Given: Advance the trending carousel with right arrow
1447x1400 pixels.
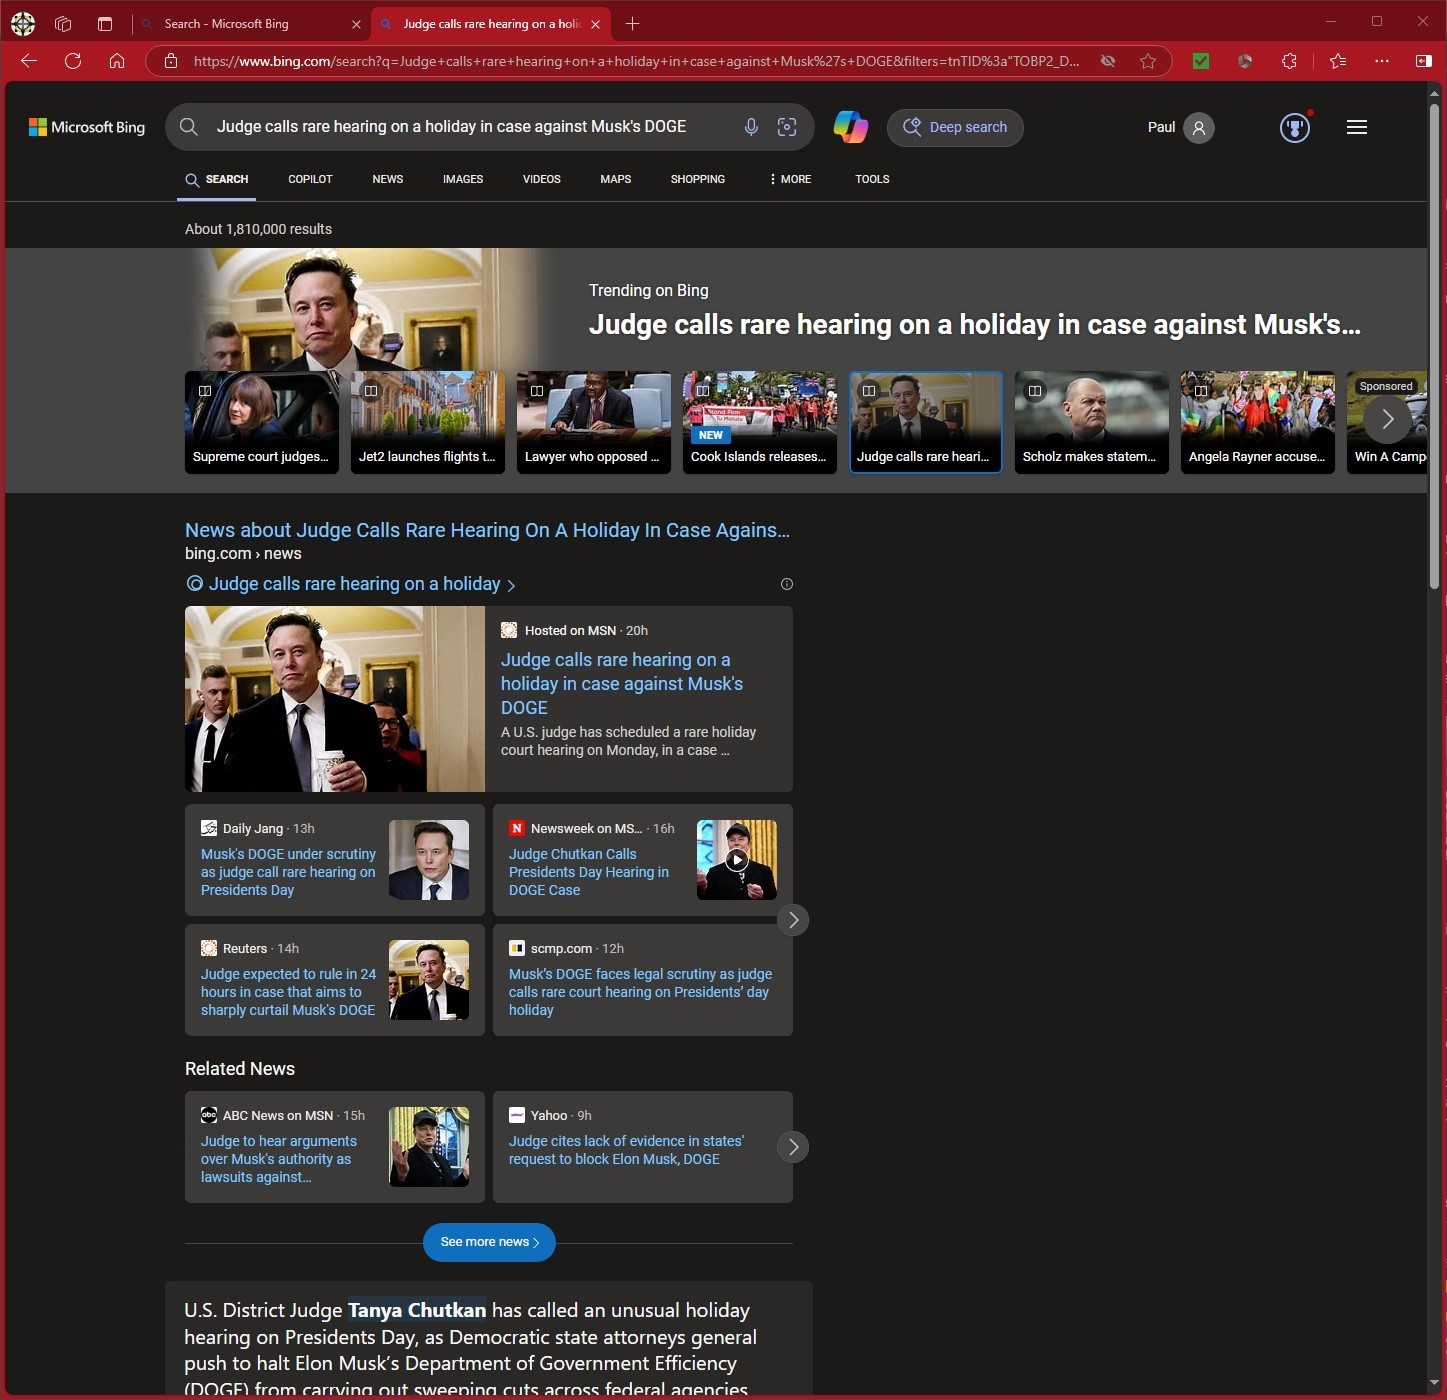Looking at the screenshot, I should coord(1387,419).
